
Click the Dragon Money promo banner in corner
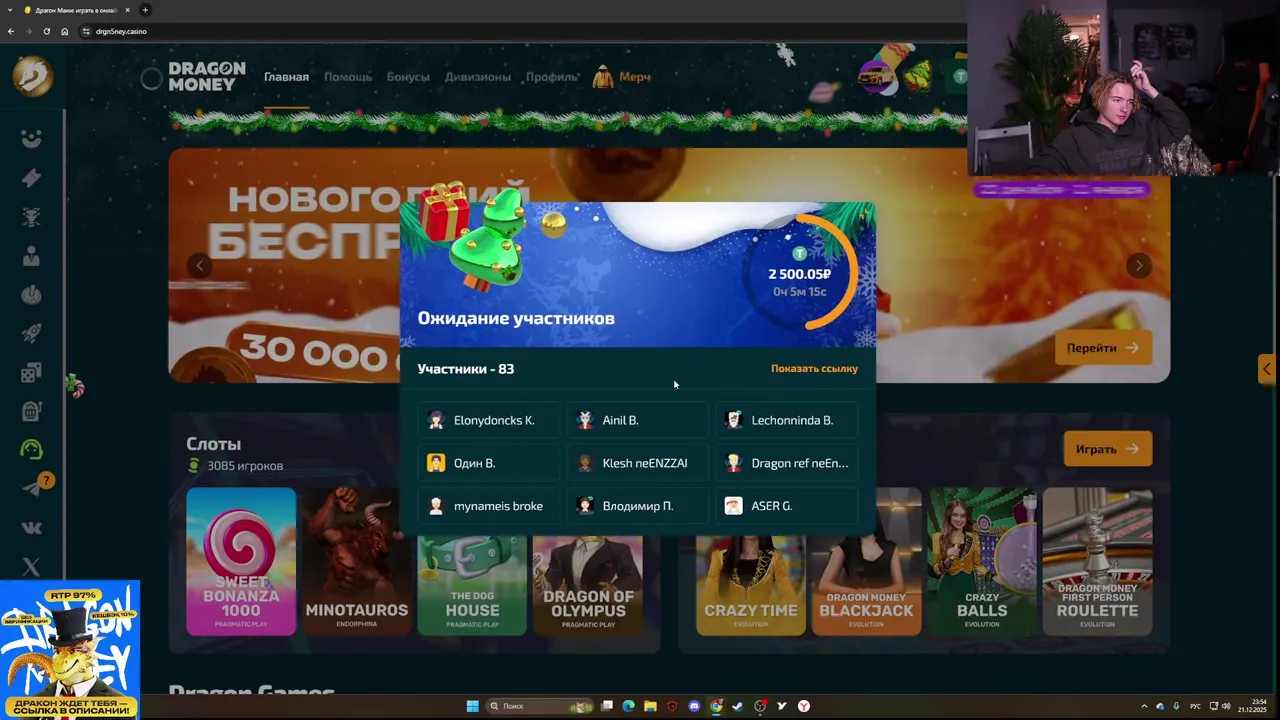[x=70, y=650]
